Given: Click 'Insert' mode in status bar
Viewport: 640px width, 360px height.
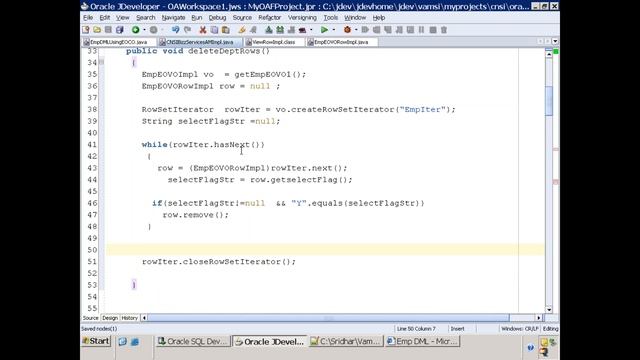Looking at the screenshot, I should point(457,329).
